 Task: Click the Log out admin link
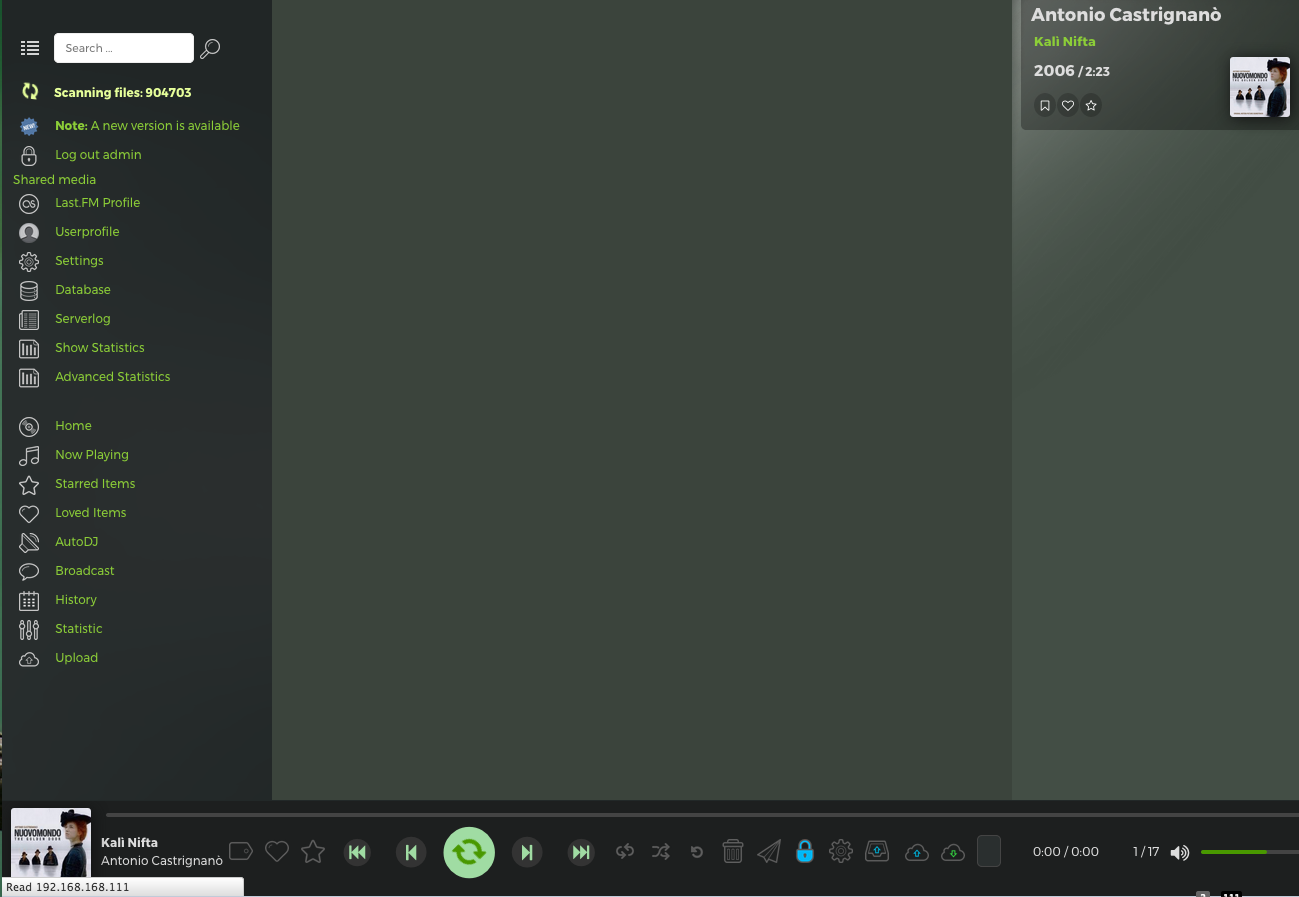(x=98, y=154)
